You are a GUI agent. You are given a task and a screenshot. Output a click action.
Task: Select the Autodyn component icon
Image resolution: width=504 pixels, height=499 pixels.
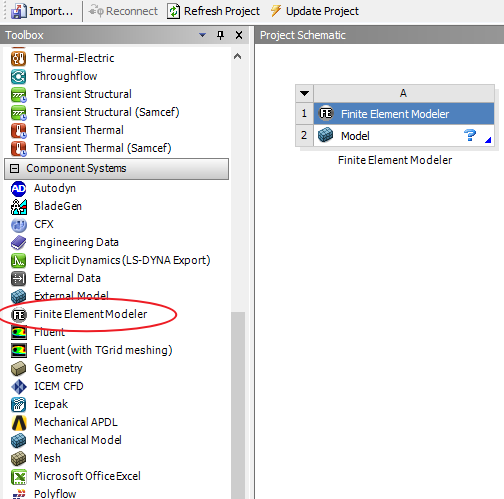click(19, 189)
